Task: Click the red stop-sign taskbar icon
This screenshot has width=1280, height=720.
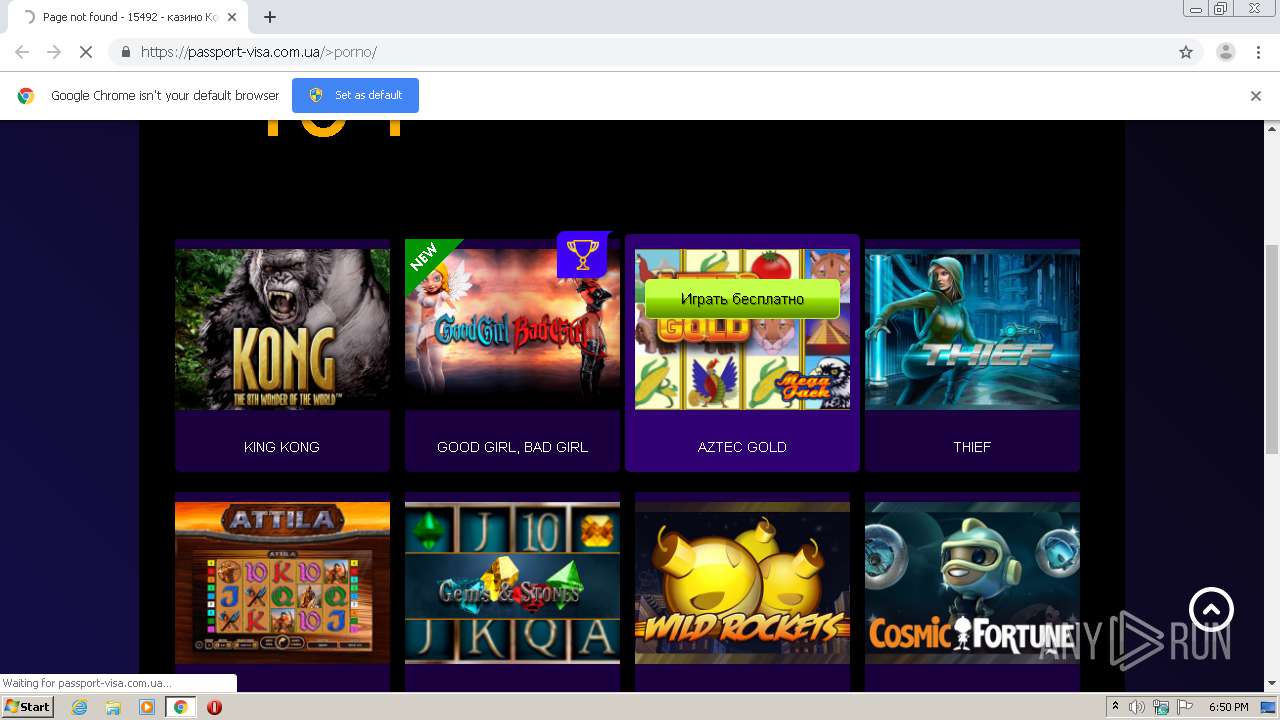Action: tap(214, 707)
